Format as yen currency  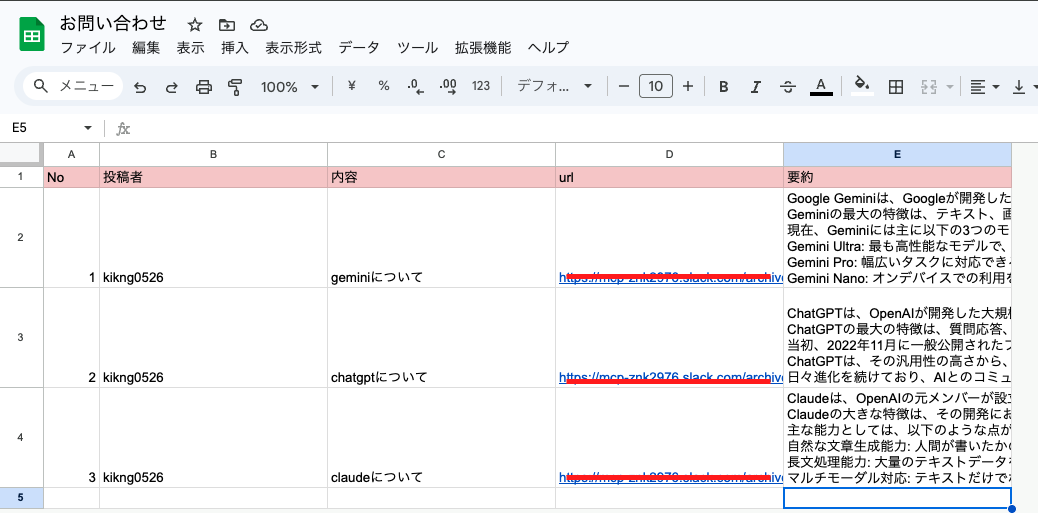click(352, 86)
